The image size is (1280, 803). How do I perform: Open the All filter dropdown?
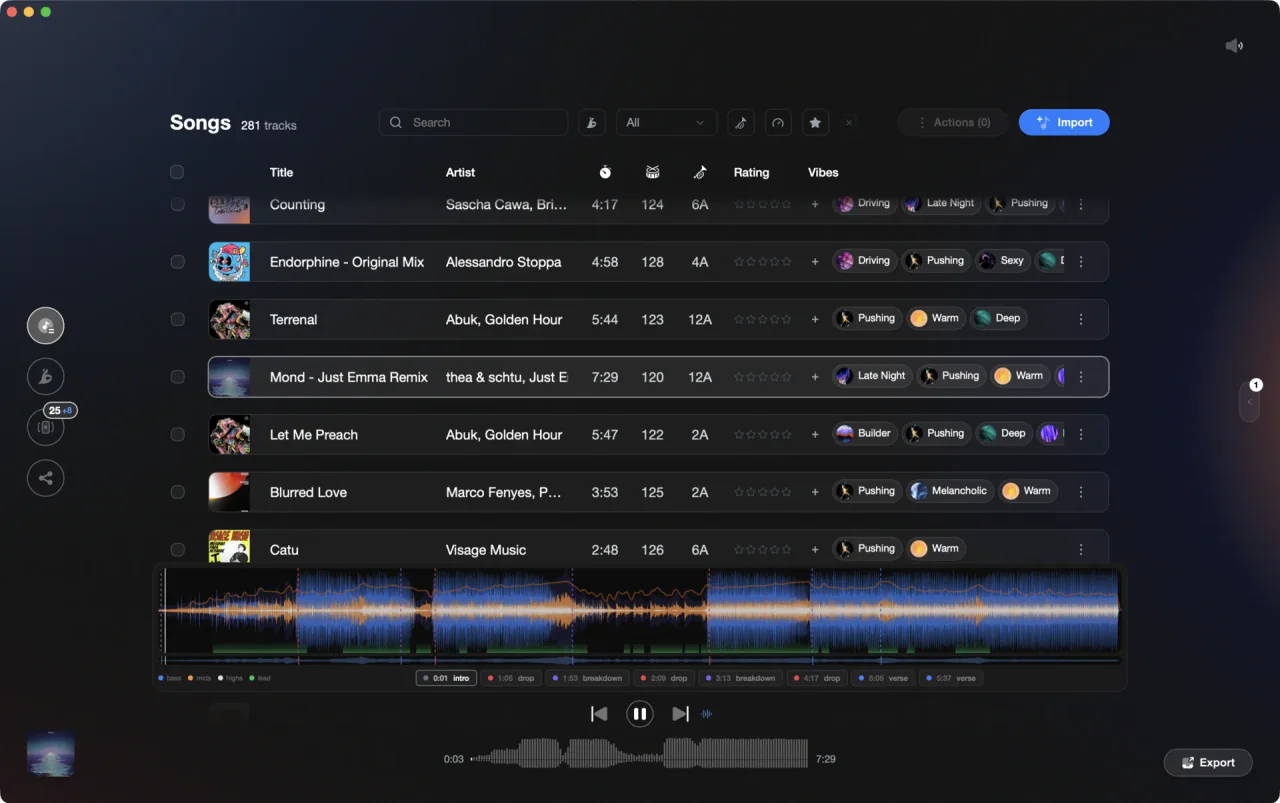(666, 123)
